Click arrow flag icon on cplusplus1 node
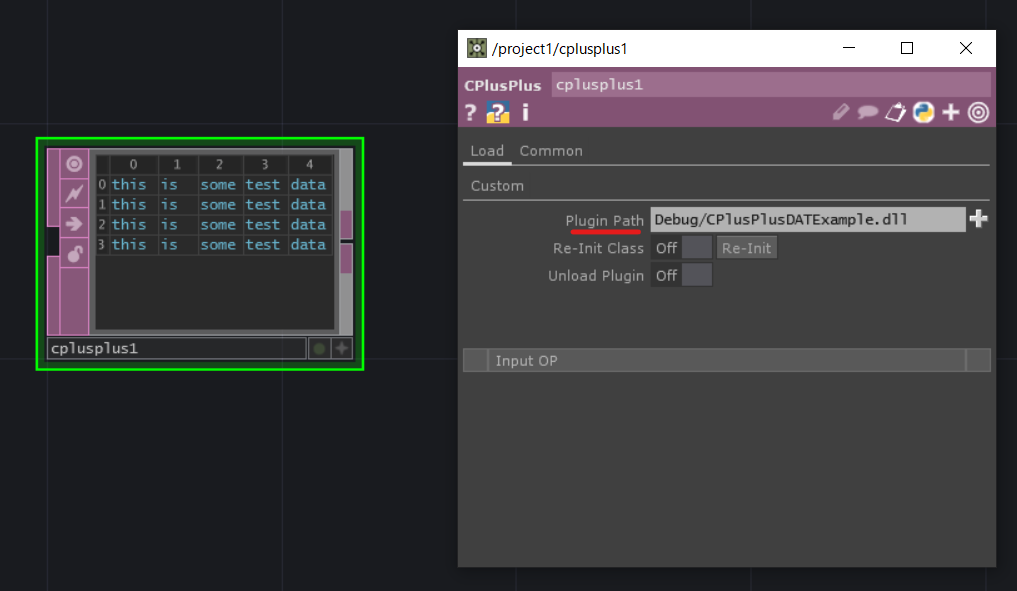The width and height of the screenshot is (1017, 591). tap(75, 224)
